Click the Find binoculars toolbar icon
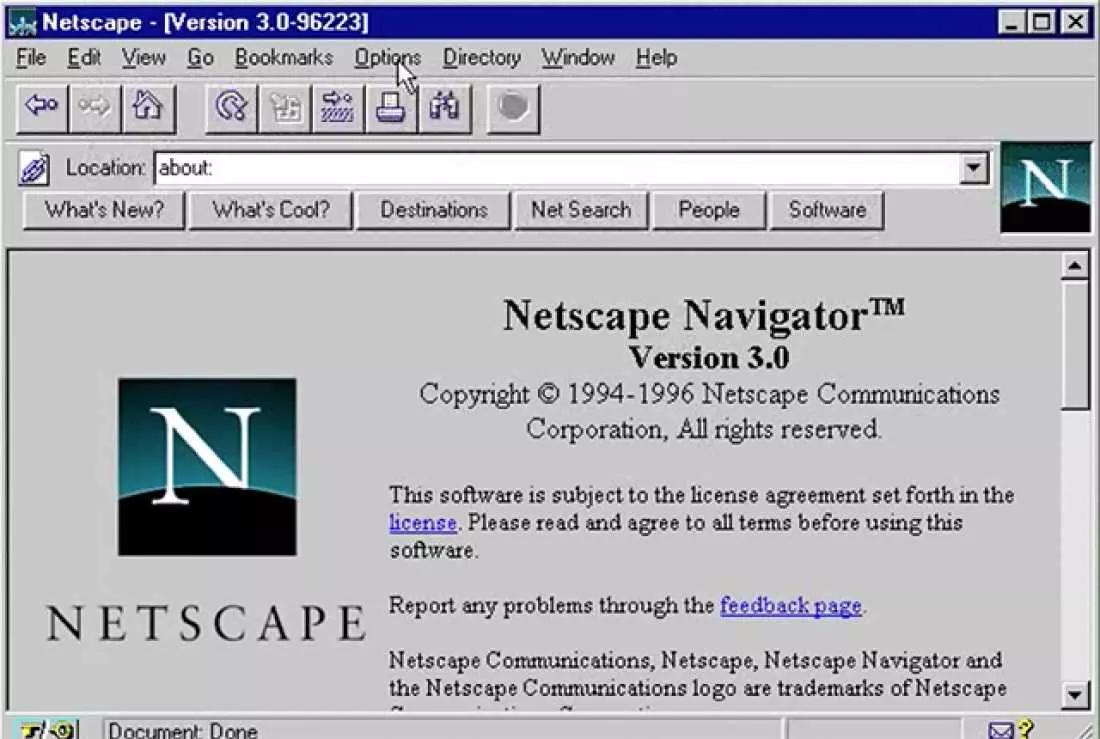The image size is (1100, 739). [444, 107]
